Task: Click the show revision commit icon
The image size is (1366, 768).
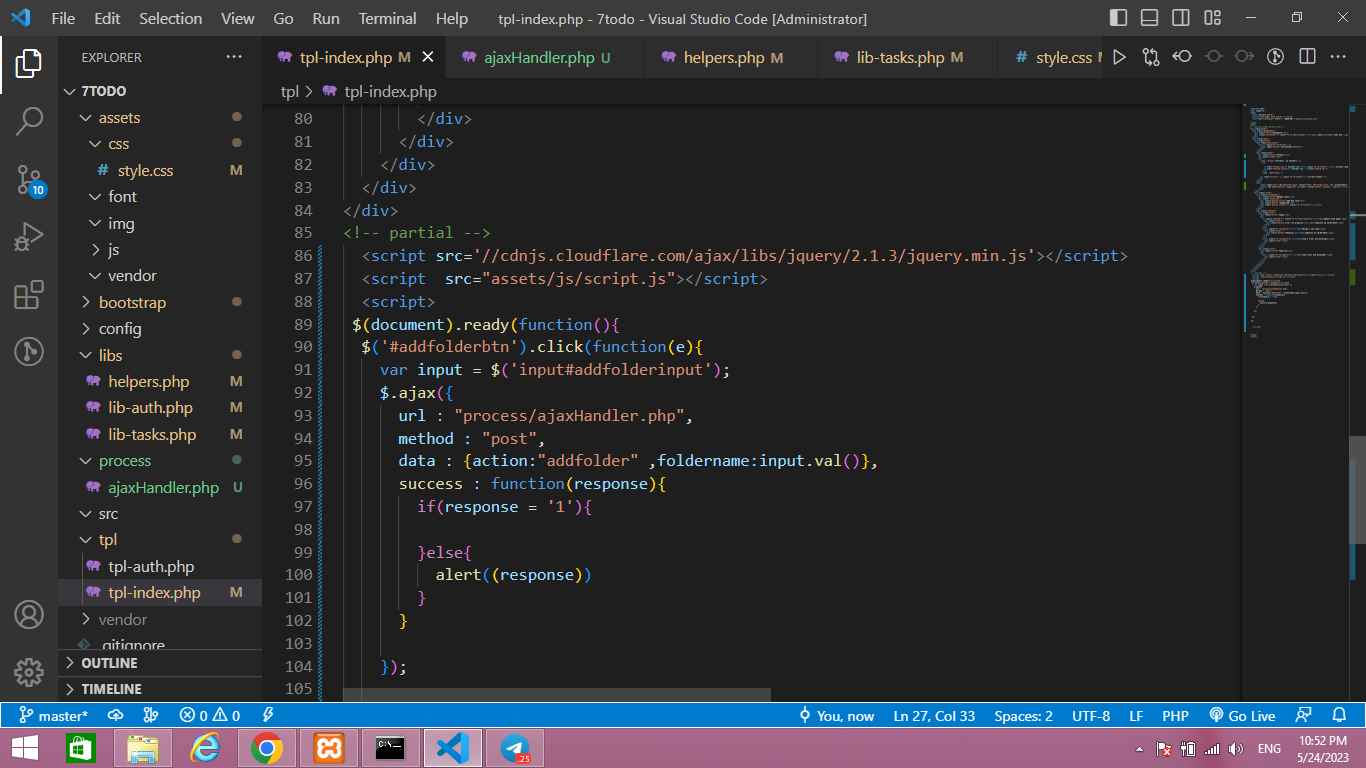Action: click(x=1213, y=58)
